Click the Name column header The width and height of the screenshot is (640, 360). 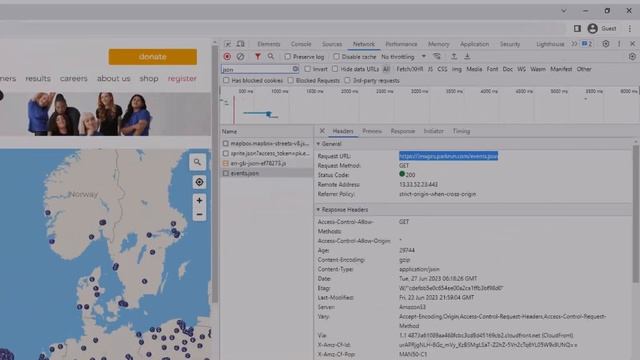[x=267, y=131]
